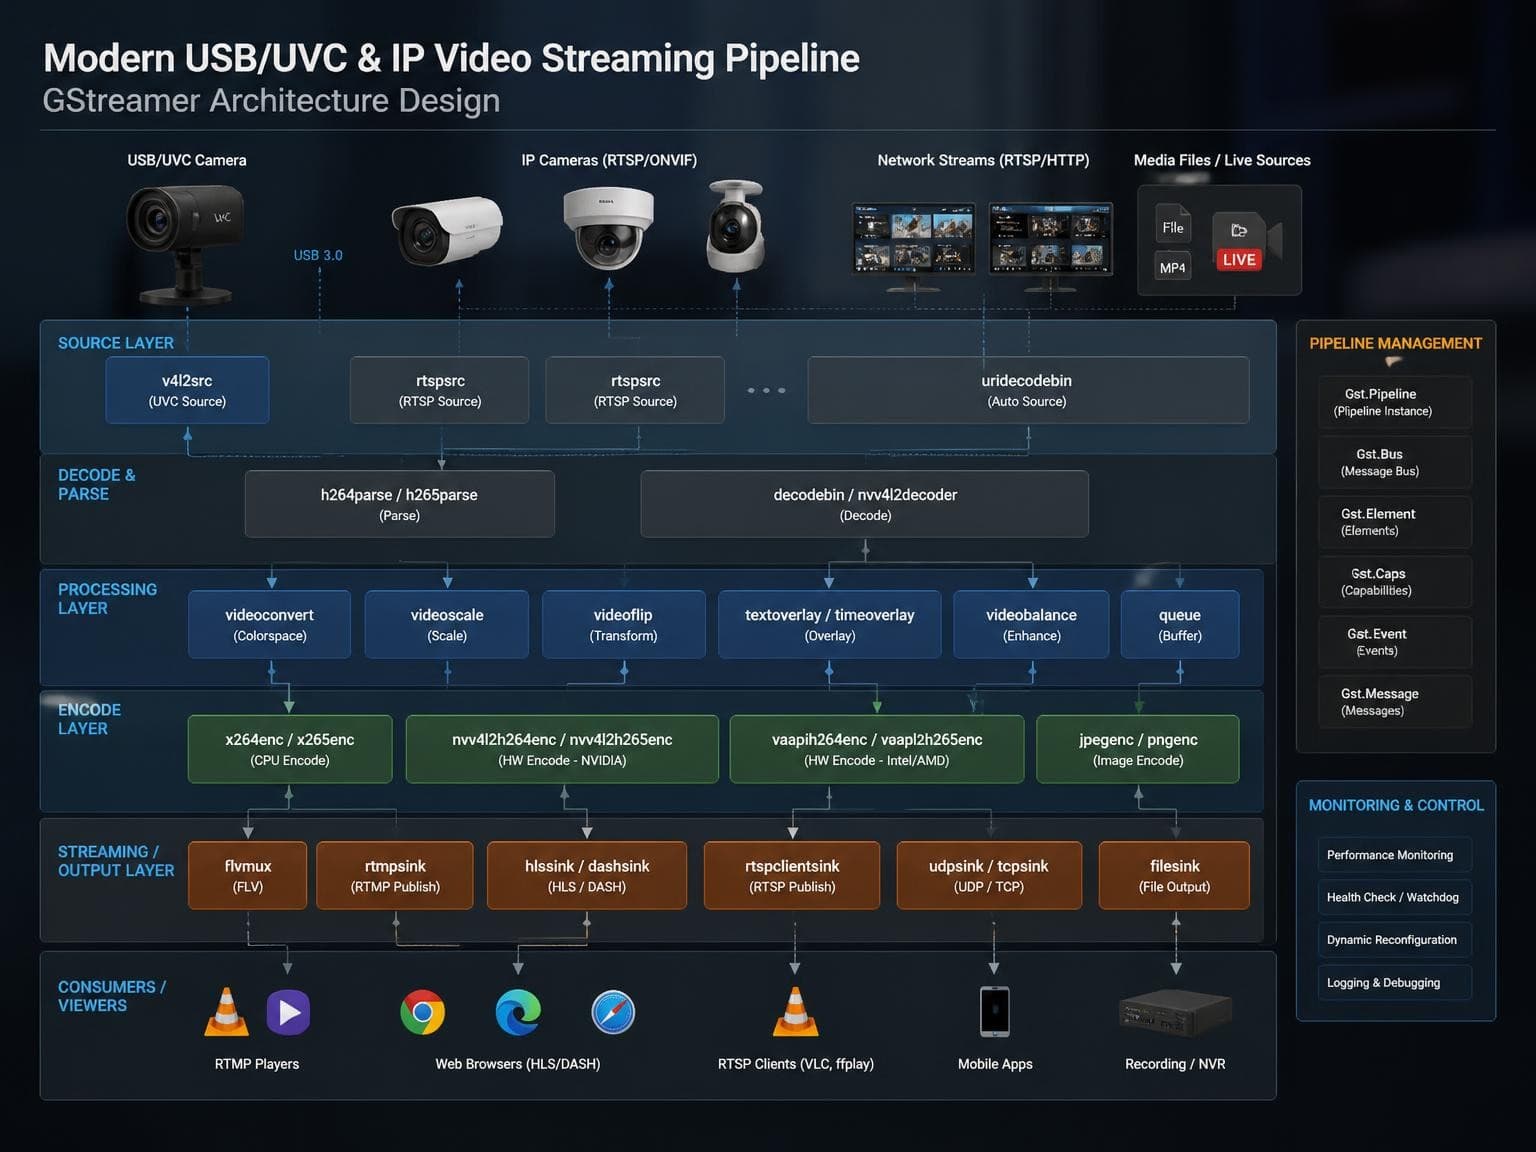Open the Gst.Bus Message Bus item

1394,462
